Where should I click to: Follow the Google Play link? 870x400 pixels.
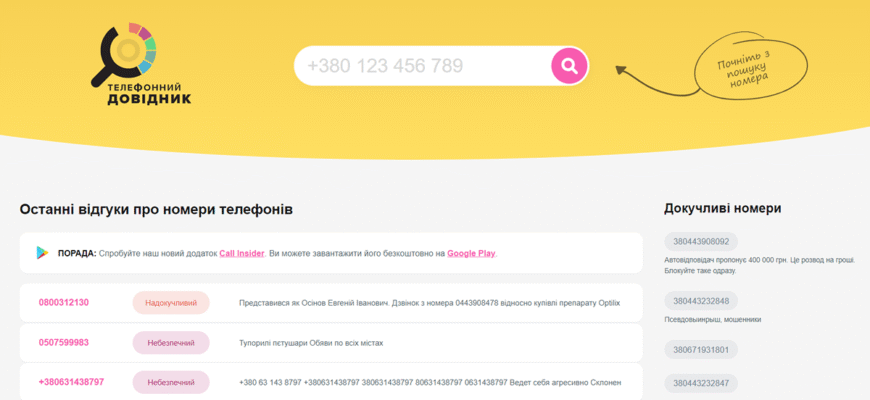pyautogui.click(x=471, y=254)
